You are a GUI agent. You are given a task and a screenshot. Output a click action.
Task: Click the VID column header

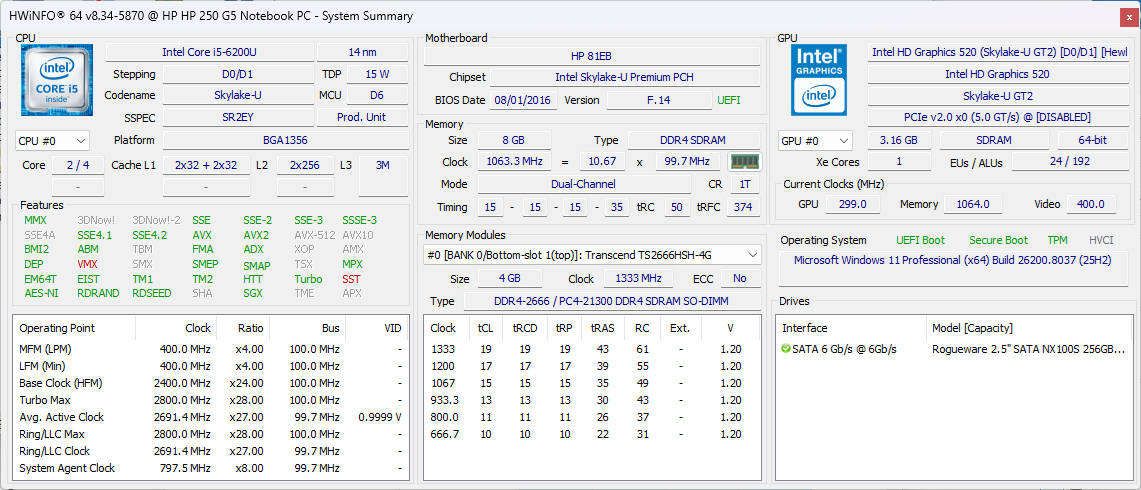(378, 328)
